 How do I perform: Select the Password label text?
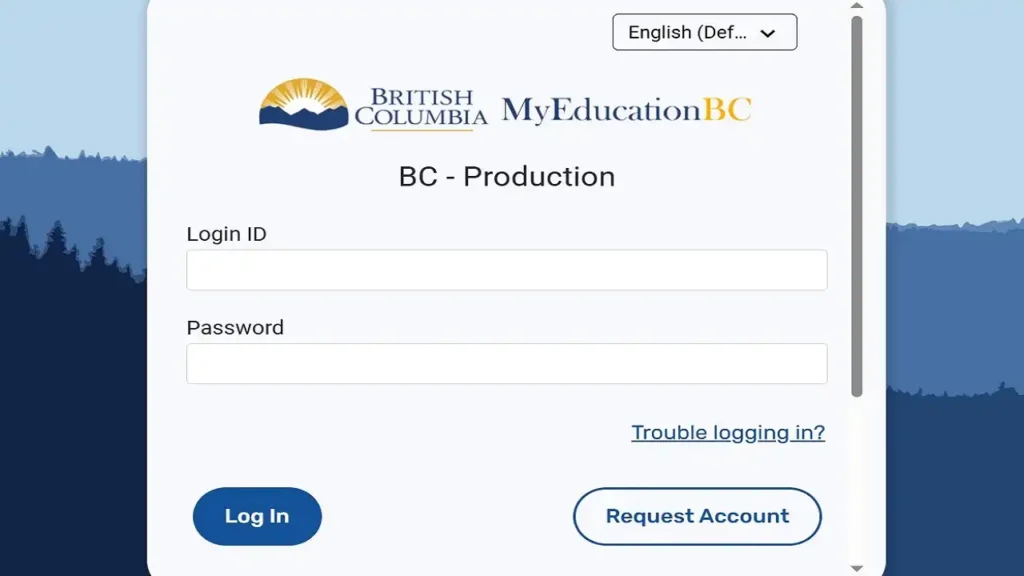tap(235, 327)
